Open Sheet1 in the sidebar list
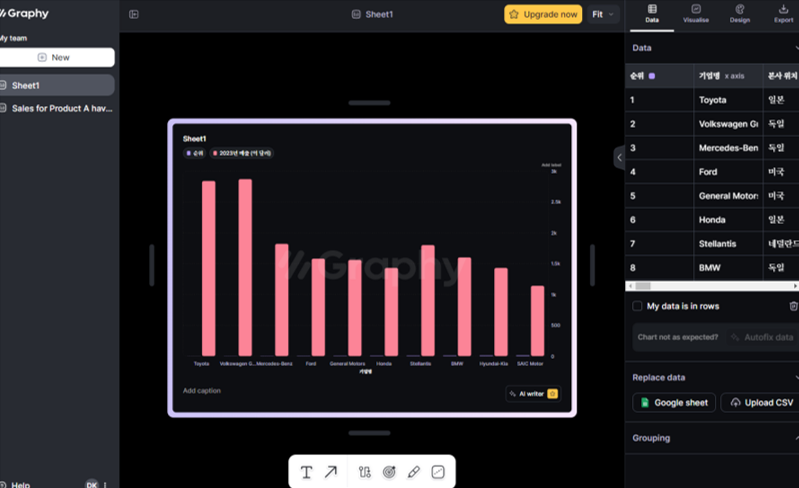Viewport: 799px width, 488px height. coord(56,86)
